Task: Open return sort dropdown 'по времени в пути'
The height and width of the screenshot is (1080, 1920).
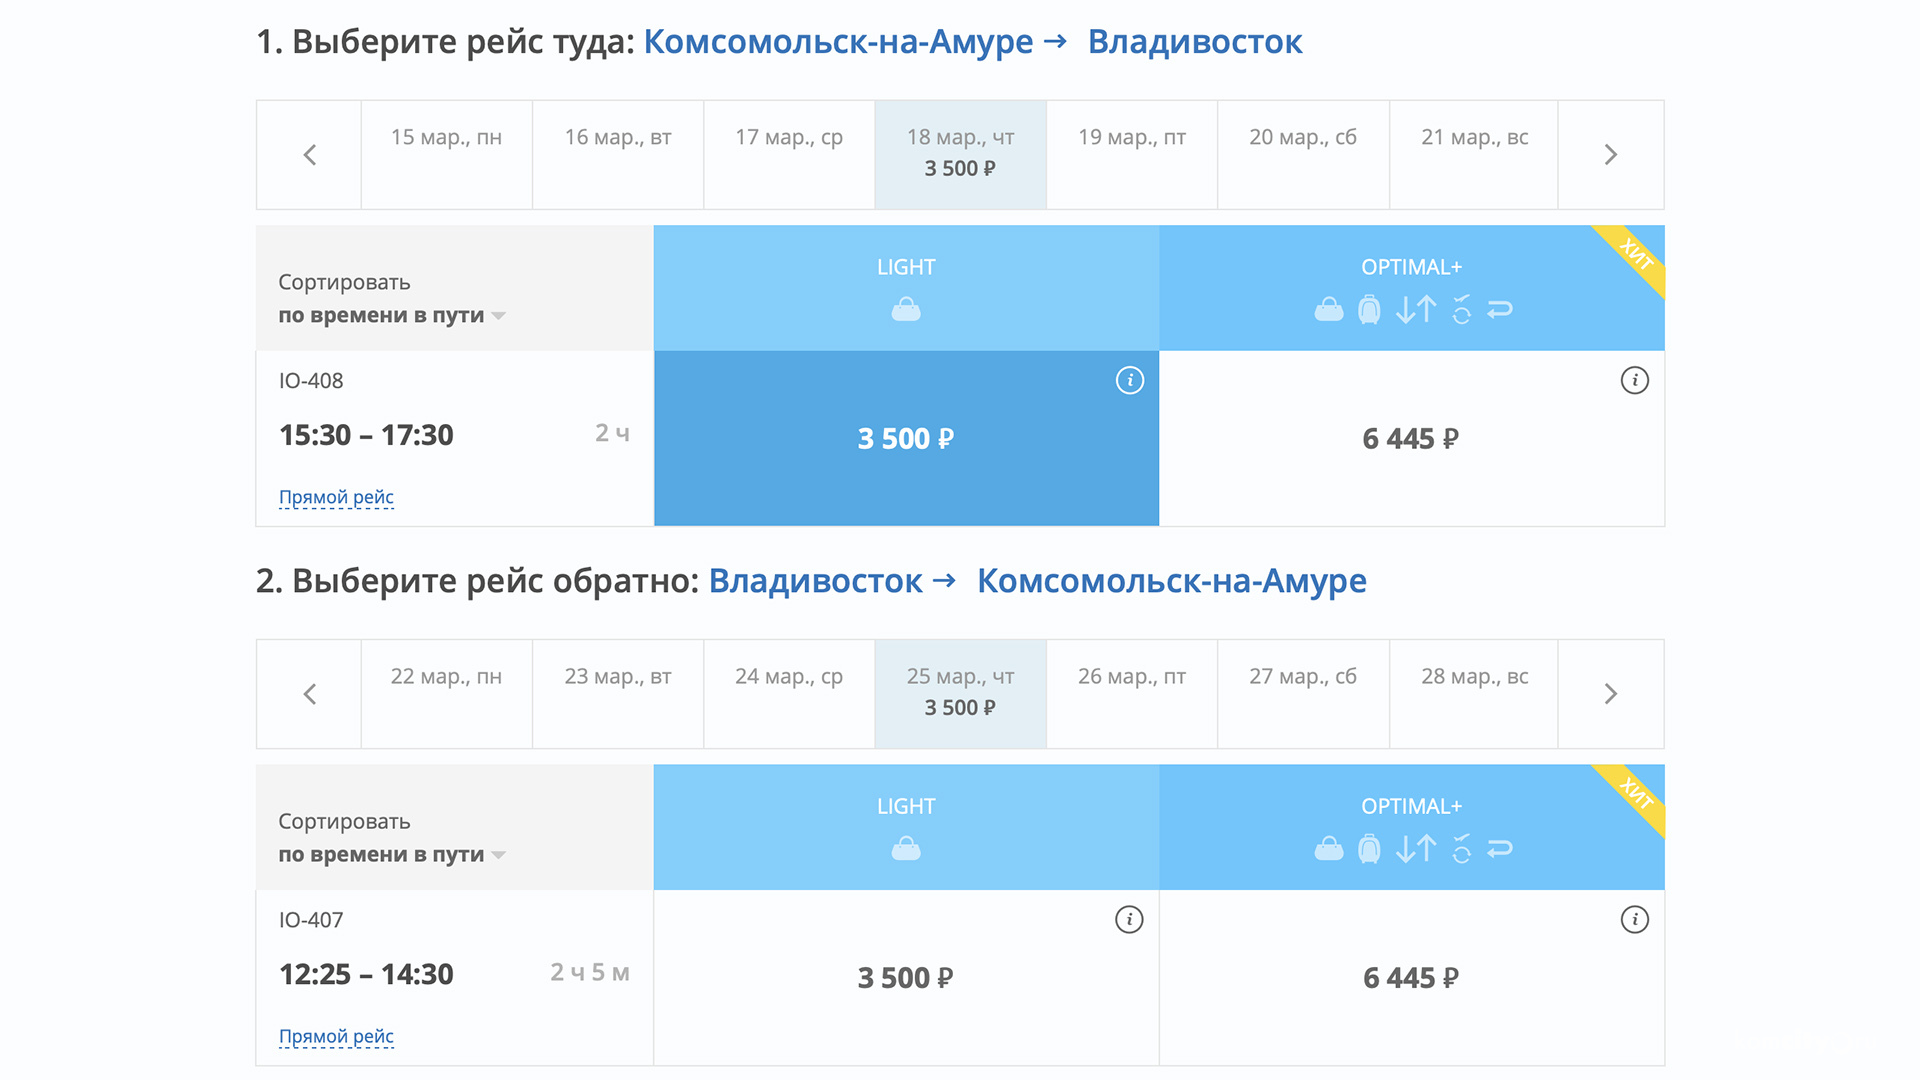Action: [x=392, y=855]
